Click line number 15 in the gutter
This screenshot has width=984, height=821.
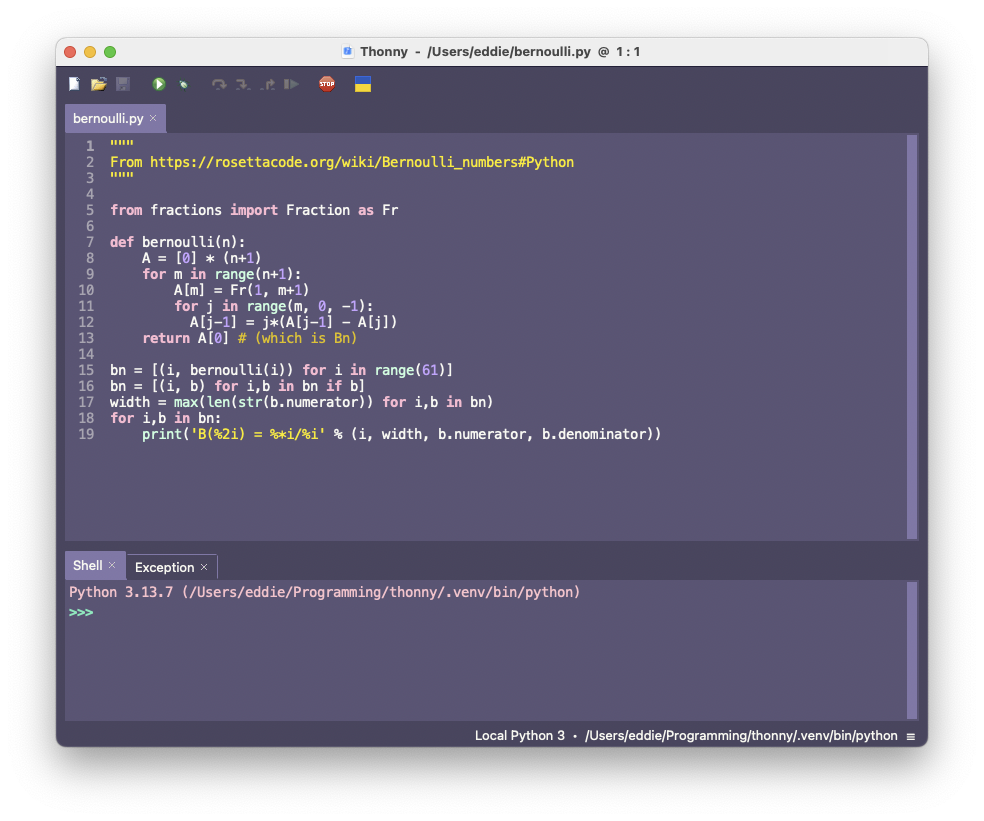pos(87,370)
